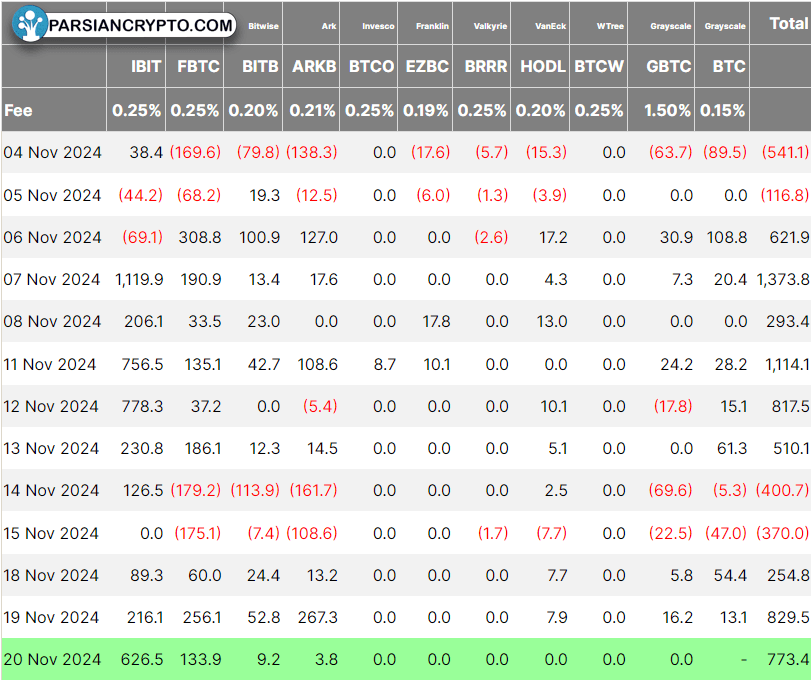The image size is (811, 680).
Task: Select the FBTC column header
Action: [198, 66]
